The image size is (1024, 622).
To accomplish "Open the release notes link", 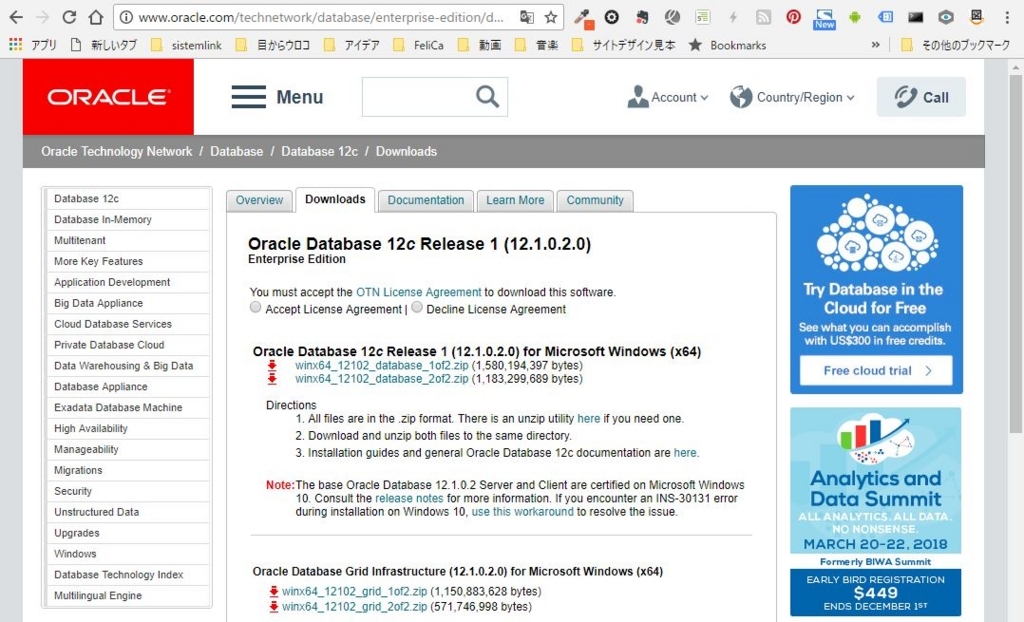I will pos(409,499).
